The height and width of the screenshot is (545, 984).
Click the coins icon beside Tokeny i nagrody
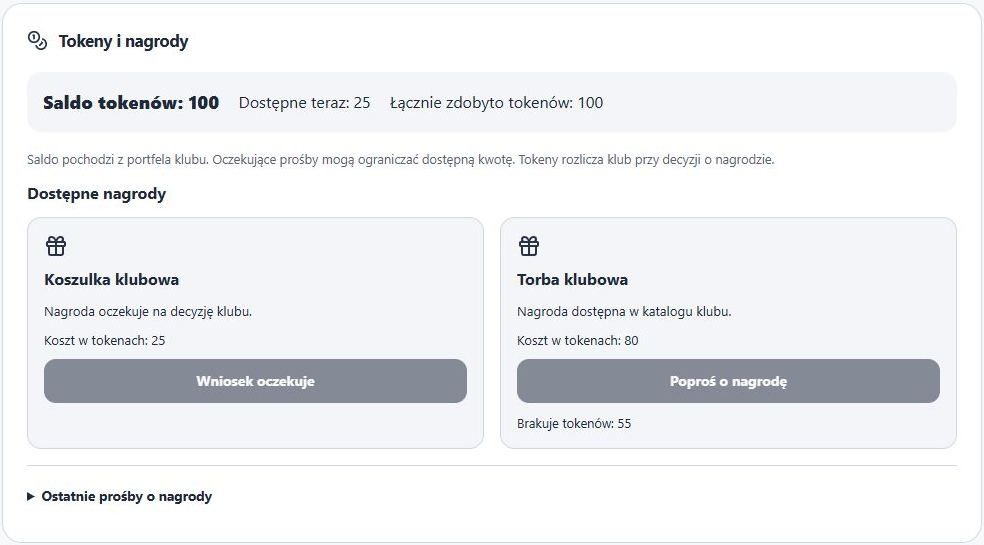pyautogui.click(x=37, y=41)
